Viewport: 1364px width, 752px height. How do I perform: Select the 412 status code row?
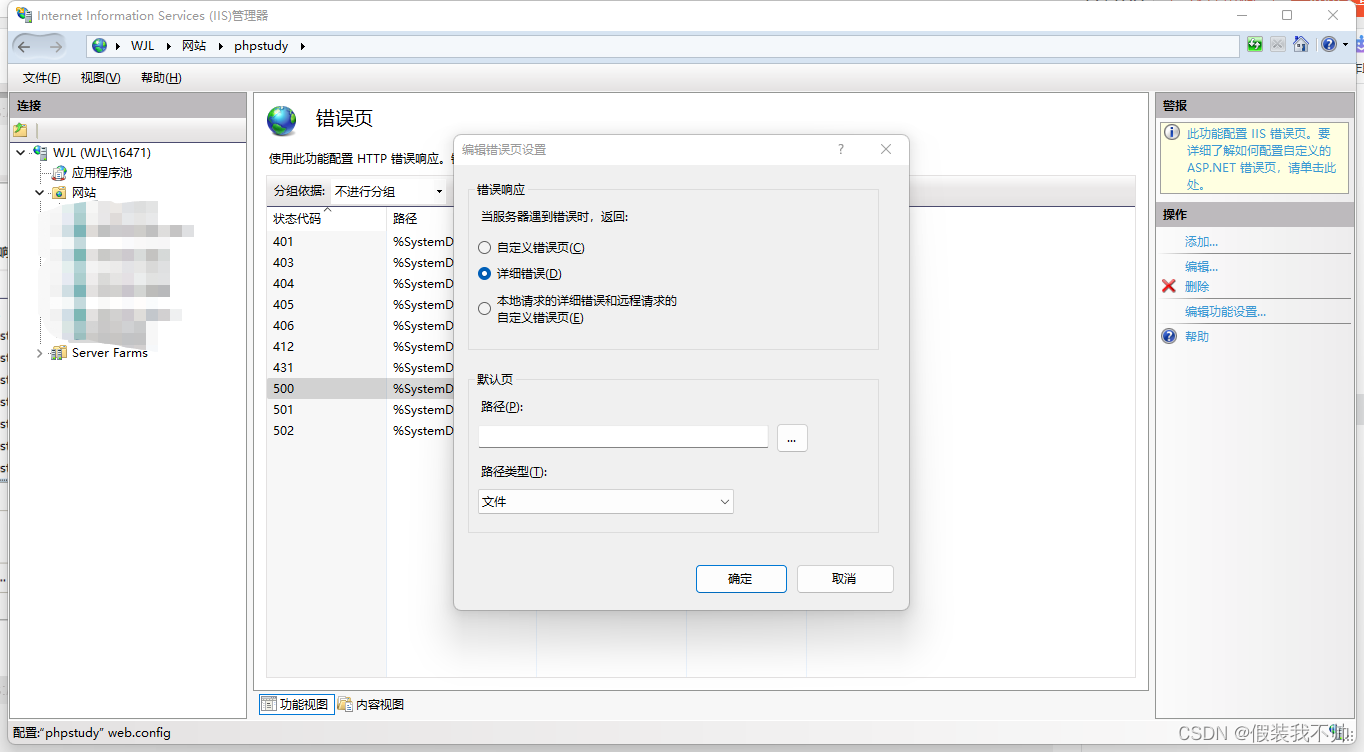click(x=360, y=347)
